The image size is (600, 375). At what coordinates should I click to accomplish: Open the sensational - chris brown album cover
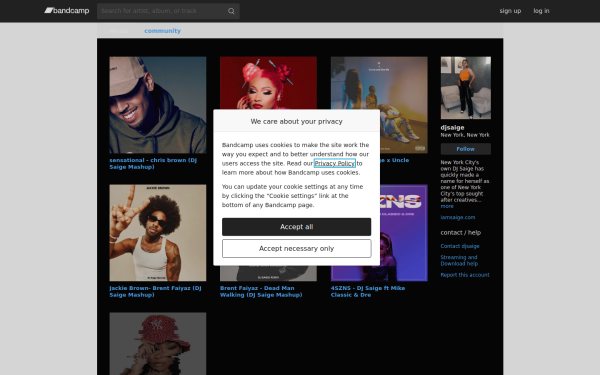[158, 105]
